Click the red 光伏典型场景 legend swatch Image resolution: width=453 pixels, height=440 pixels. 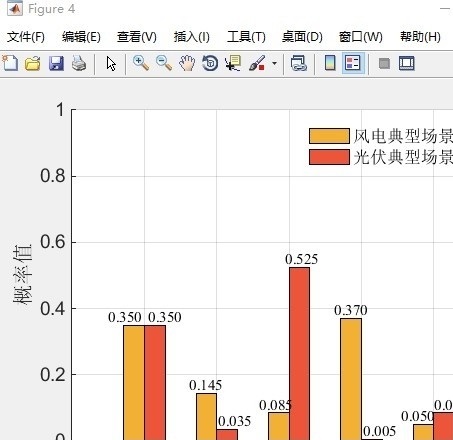tap(329, 157)
